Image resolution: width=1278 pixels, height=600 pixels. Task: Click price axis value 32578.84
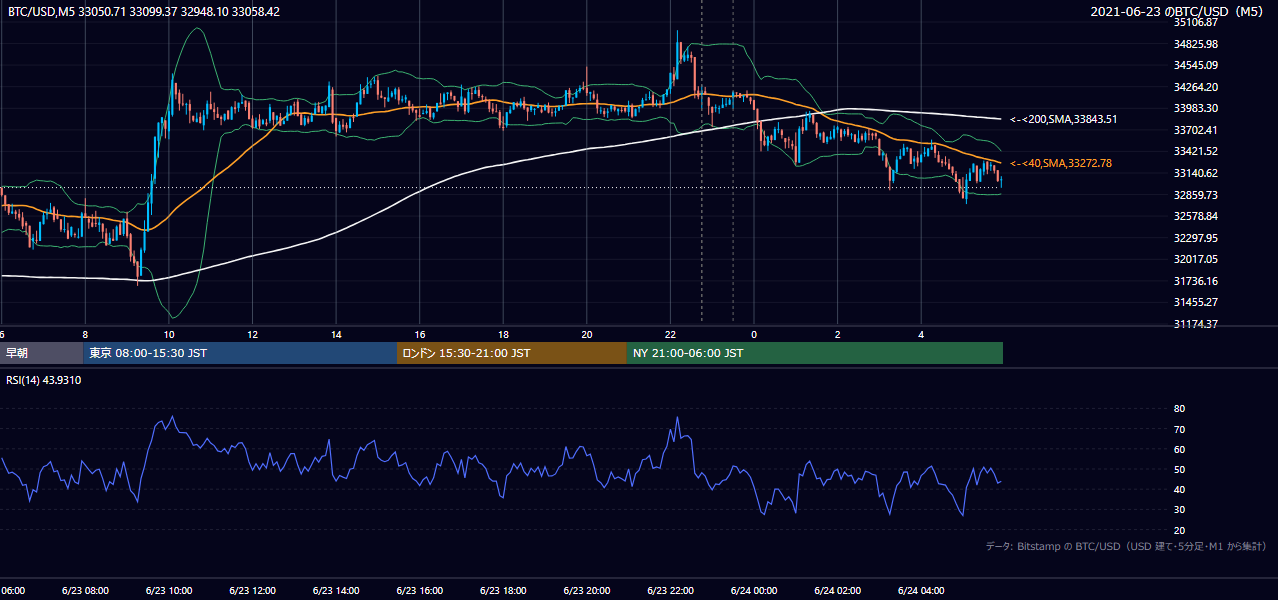tap(1195, 216)
